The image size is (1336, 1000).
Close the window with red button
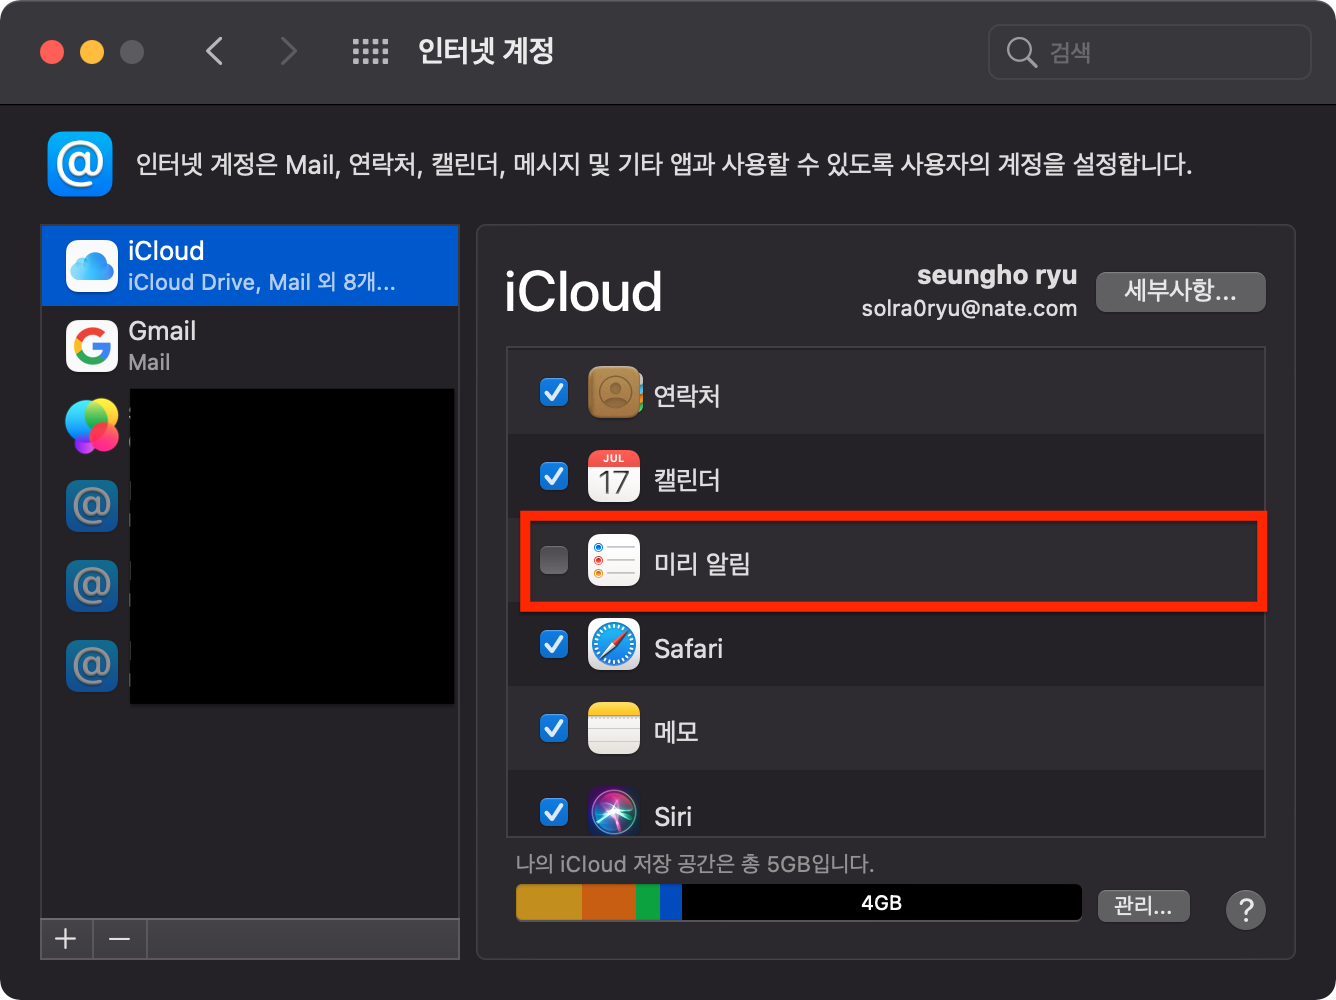tap(52, 52)
